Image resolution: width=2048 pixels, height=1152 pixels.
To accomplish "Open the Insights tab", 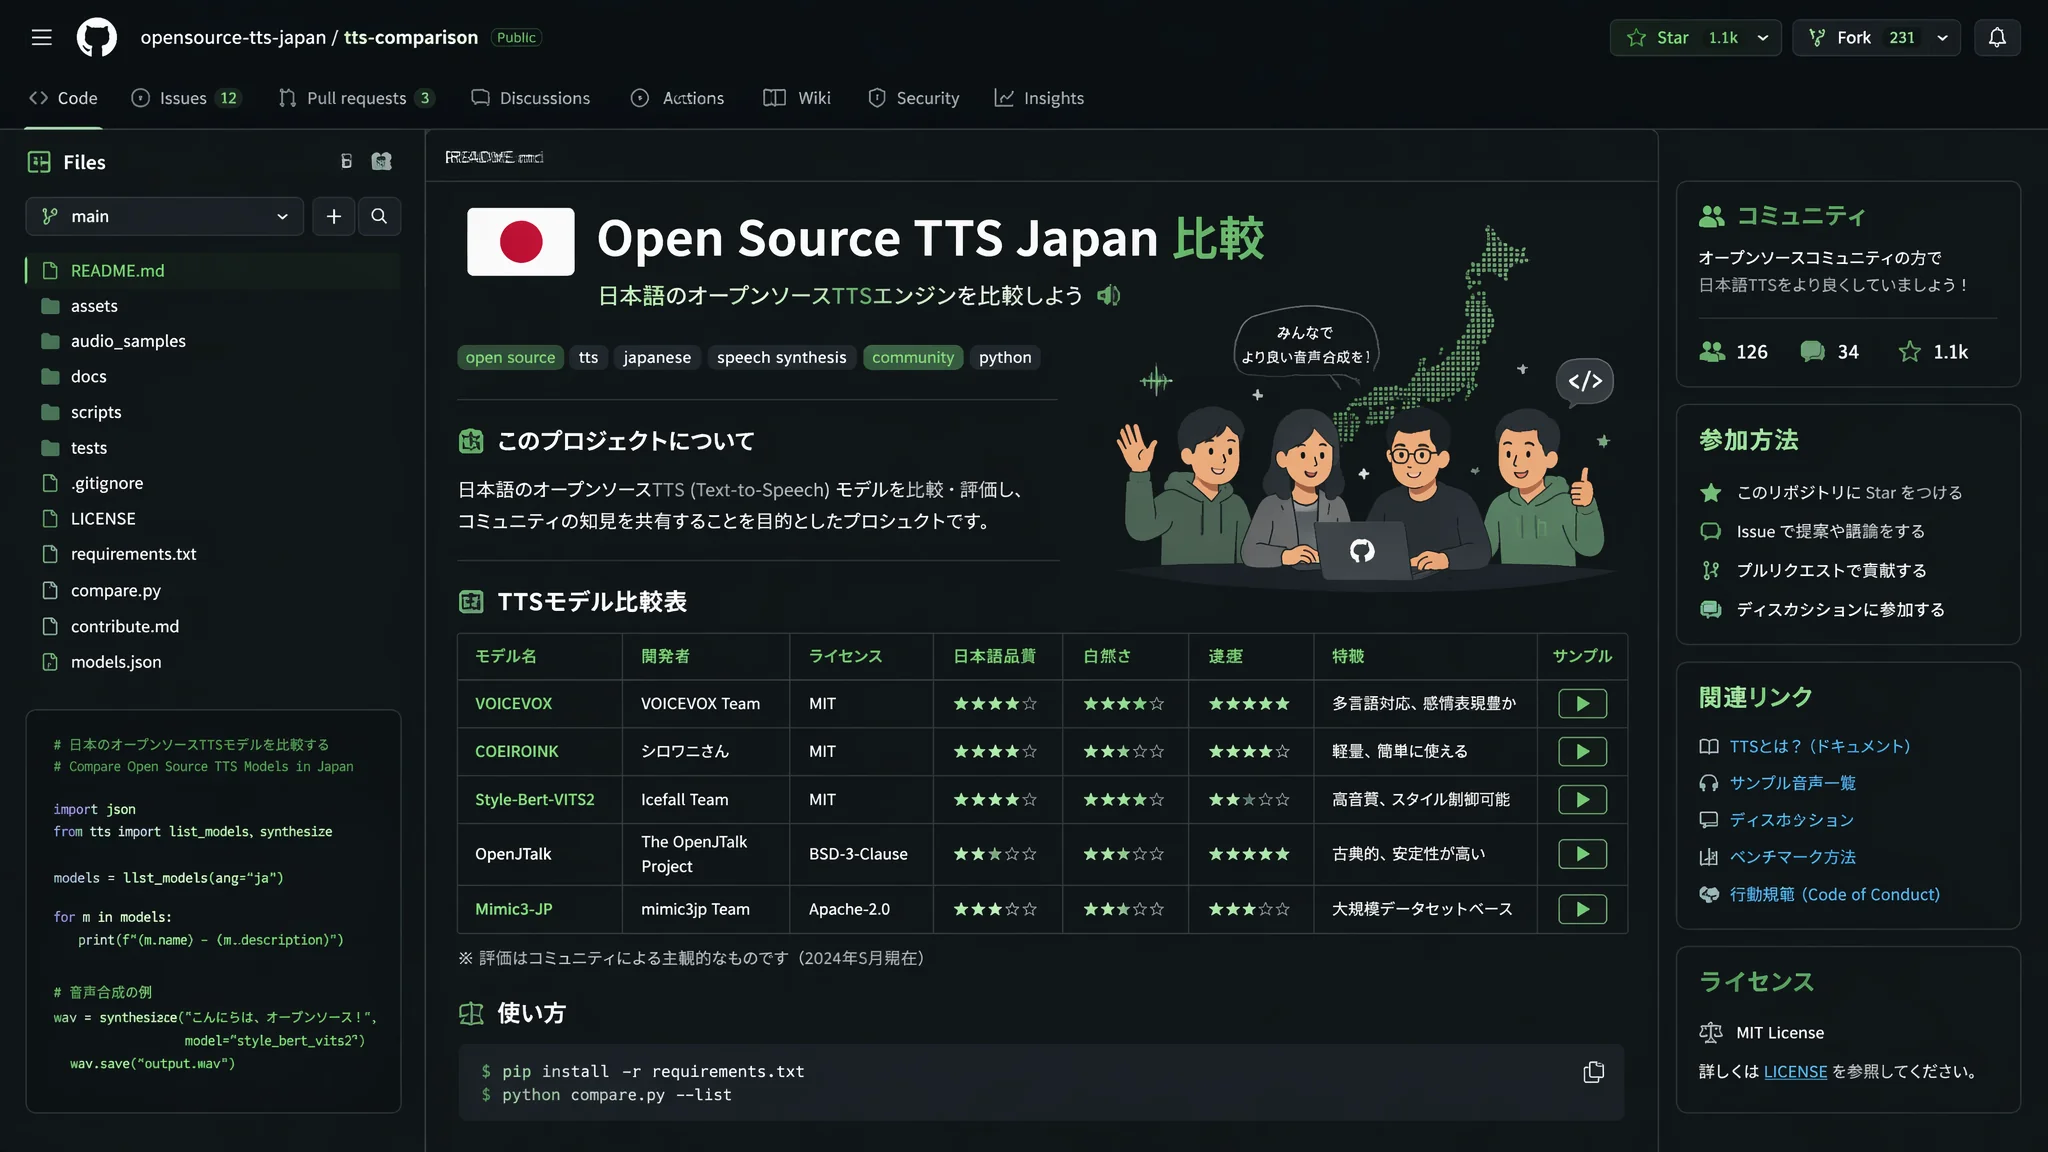I will point(1039,98).
